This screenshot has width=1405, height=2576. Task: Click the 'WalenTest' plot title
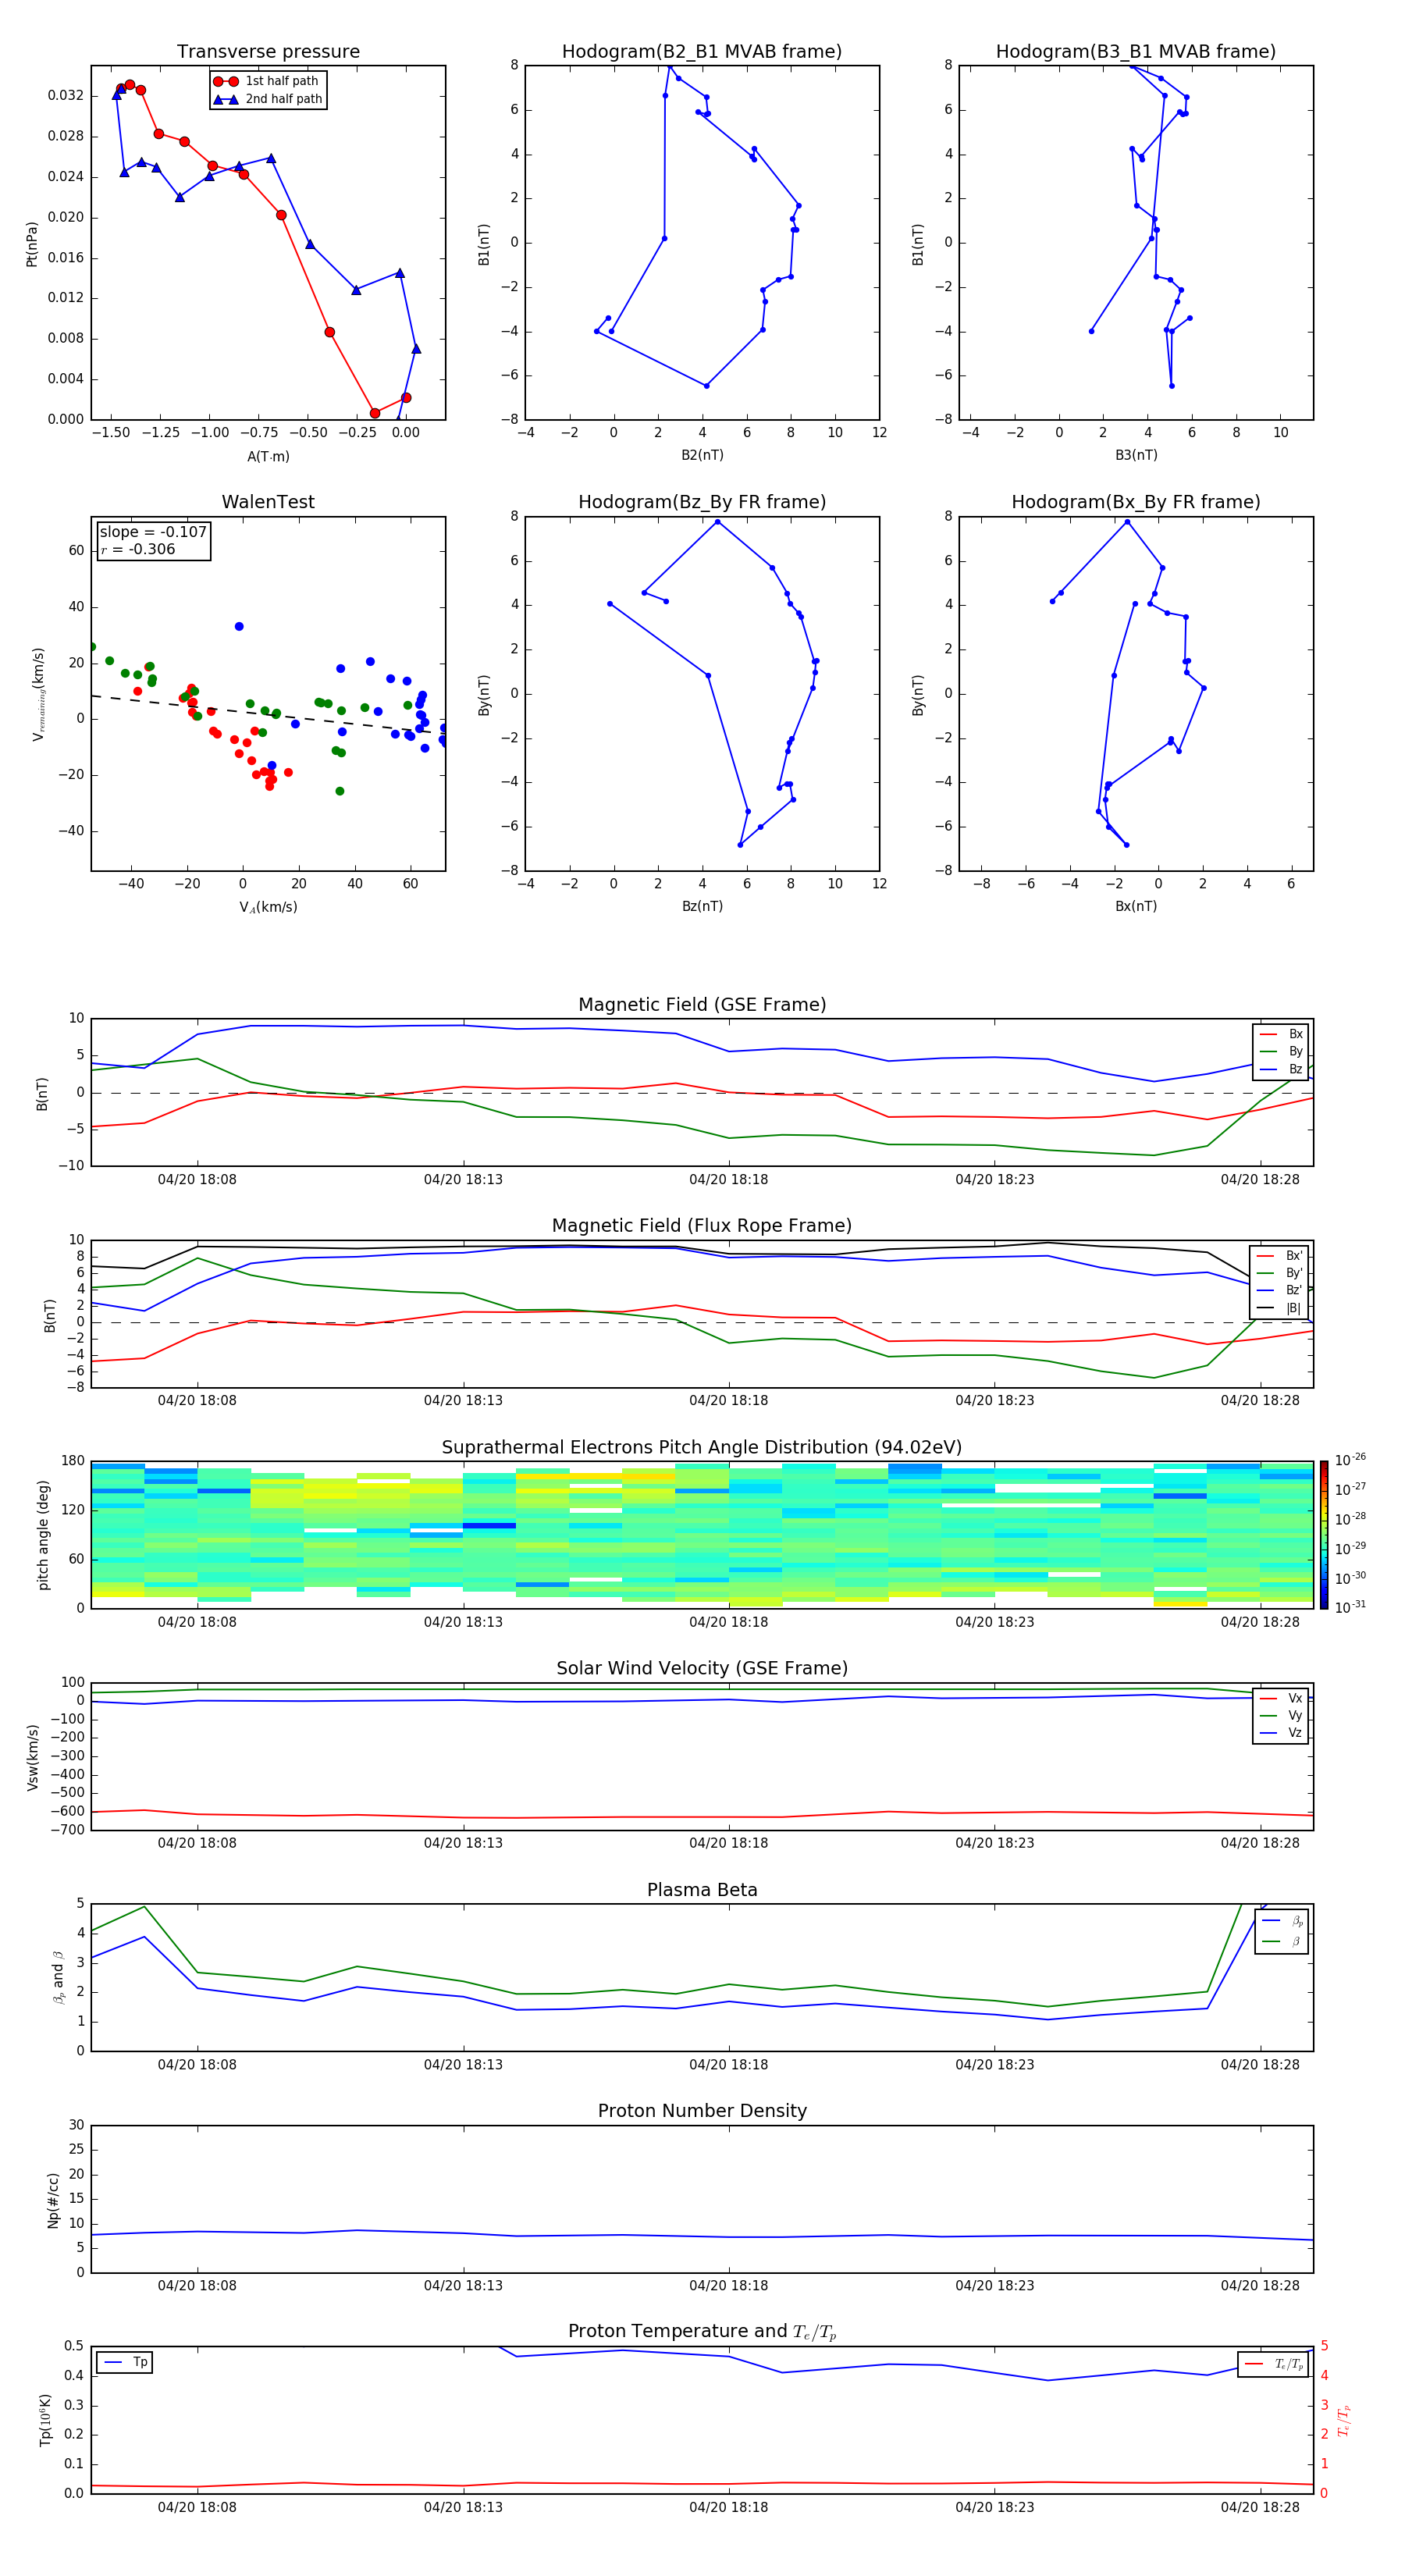click(268, 502)
